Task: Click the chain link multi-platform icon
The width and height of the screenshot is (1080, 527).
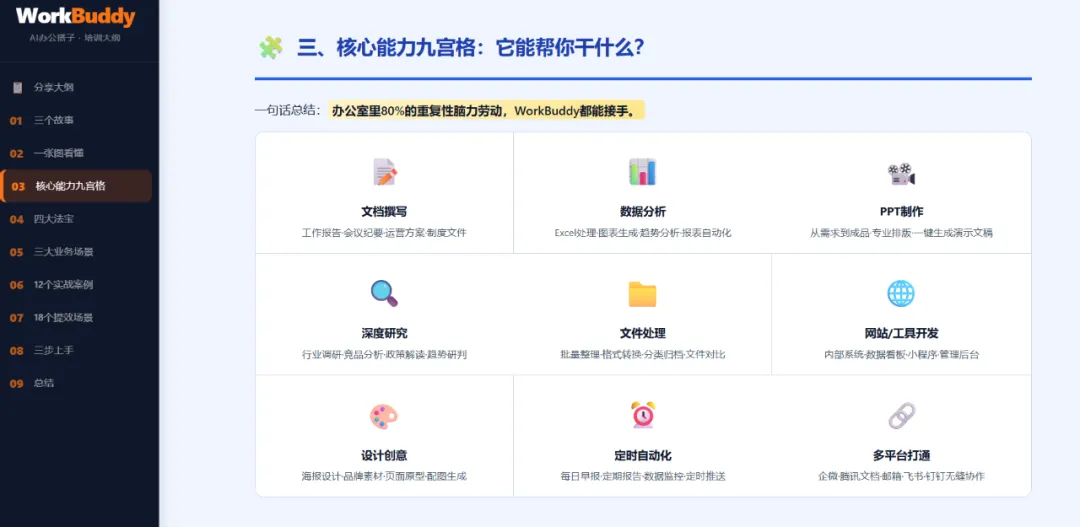Action: pos(901,416)
